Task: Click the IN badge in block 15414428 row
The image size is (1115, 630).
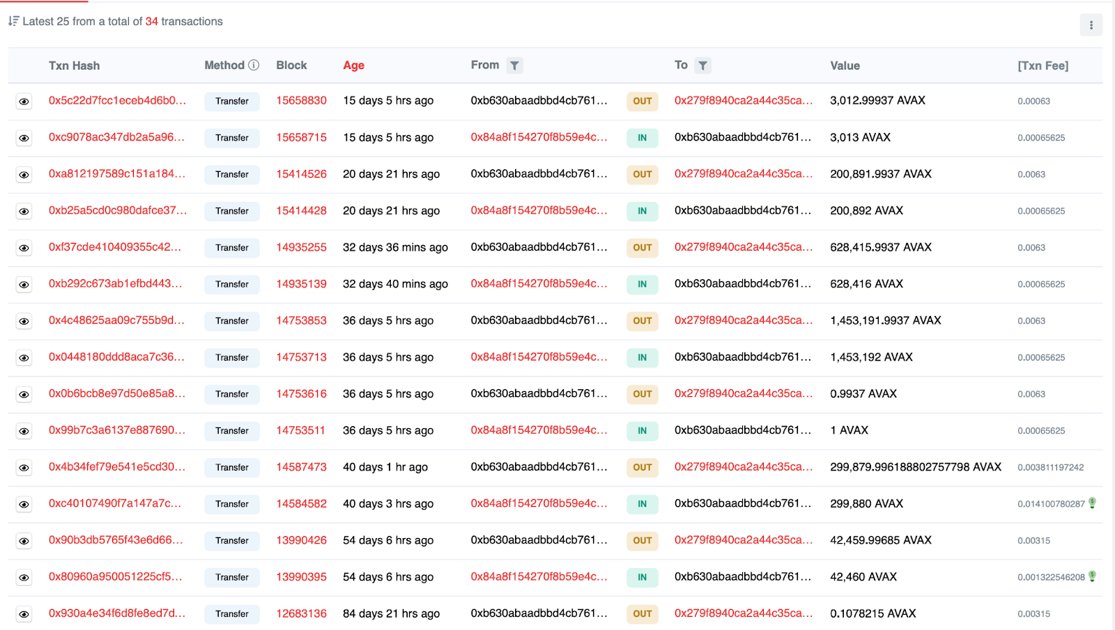Action: pyautogui.click(x=642, y=211)
